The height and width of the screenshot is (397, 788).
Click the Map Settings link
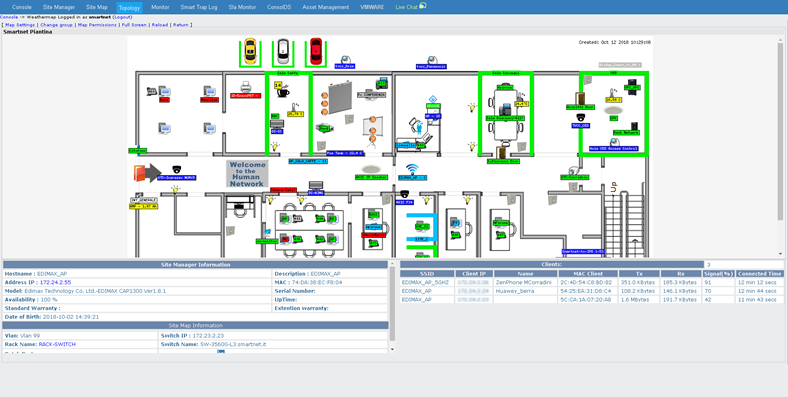[x=20, y=25]
